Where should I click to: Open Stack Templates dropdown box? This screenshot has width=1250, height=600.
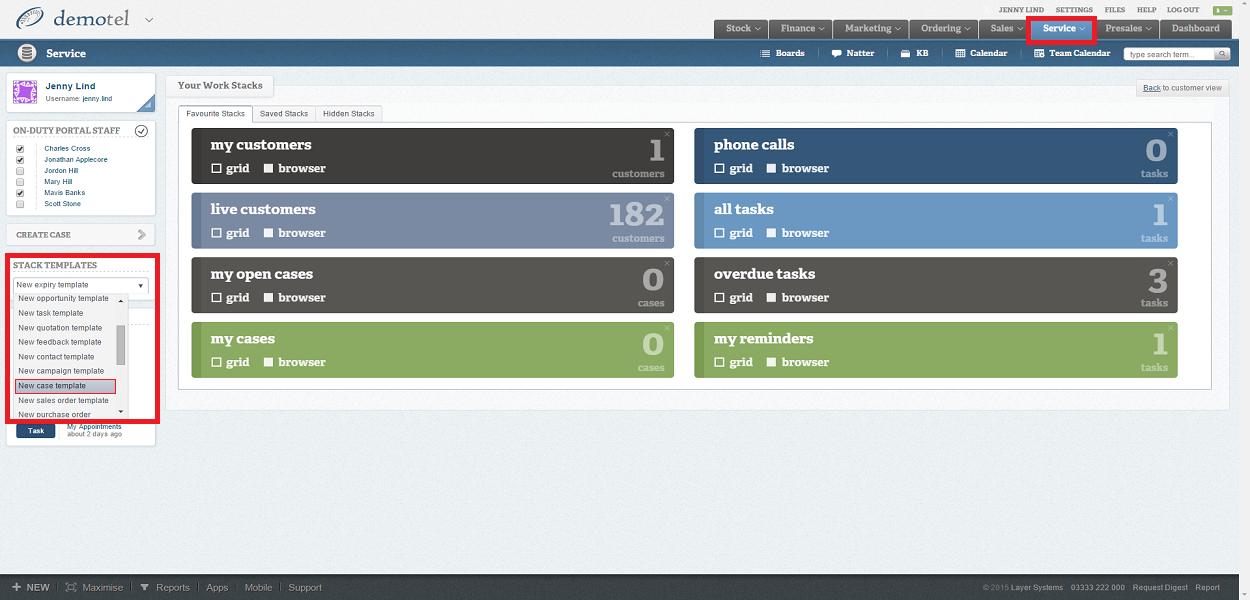pos(81,285)
